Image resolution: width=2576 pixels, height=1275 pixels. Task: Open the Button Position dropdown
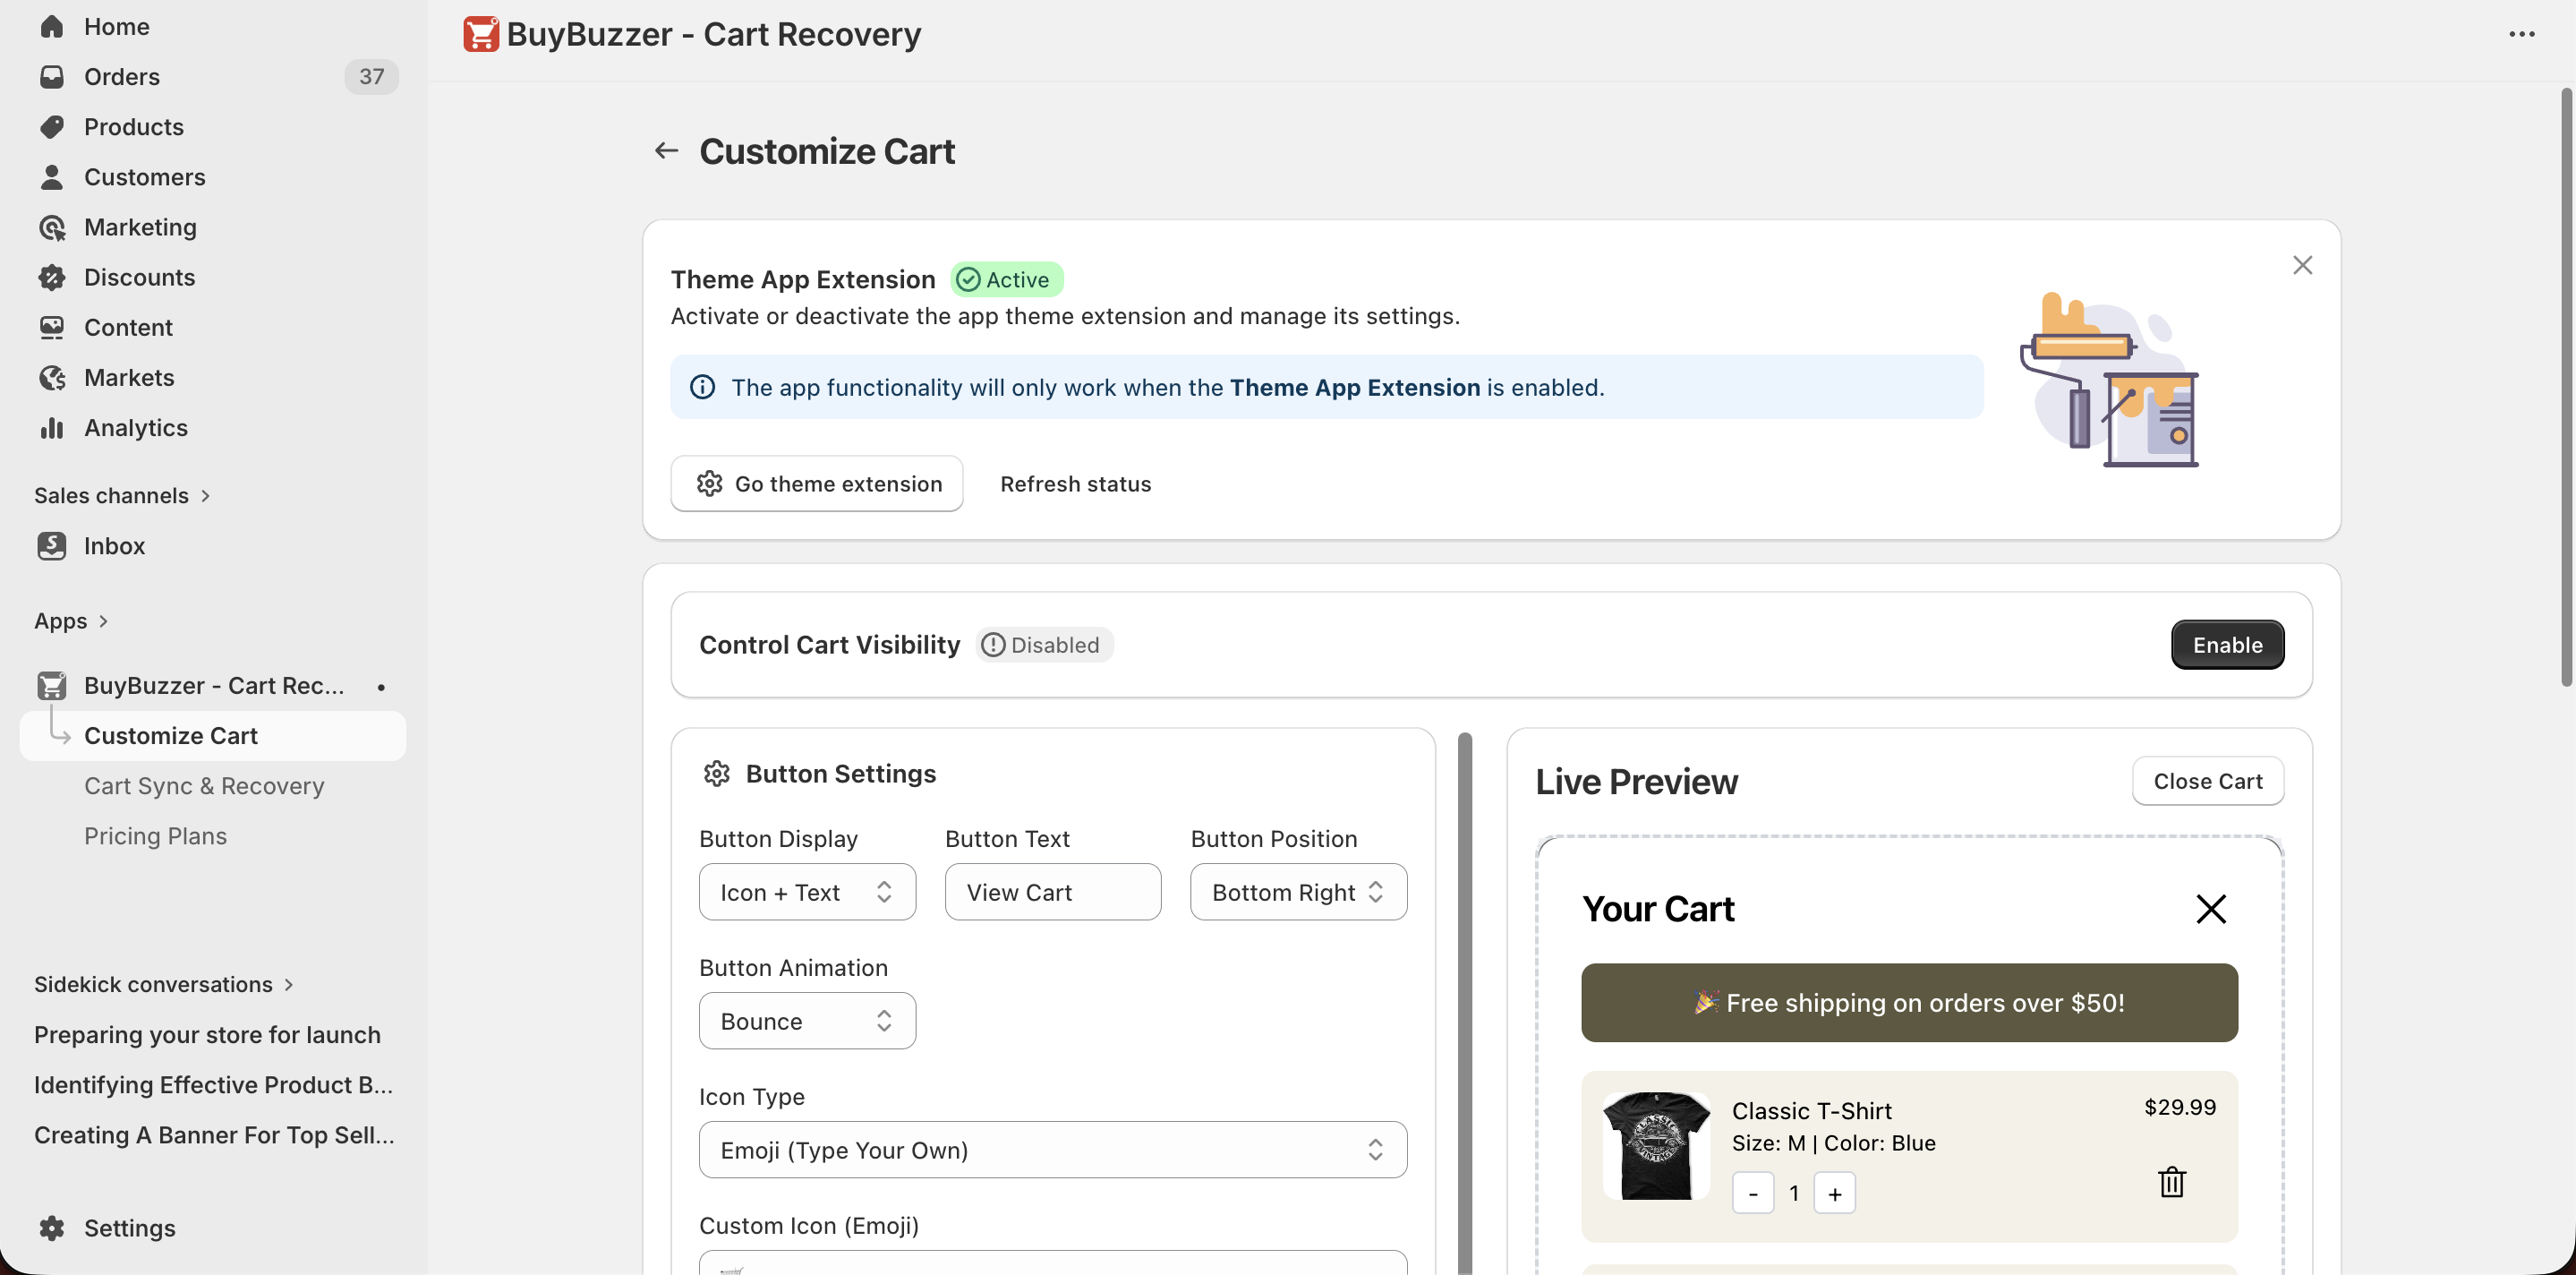(1298, 892)
